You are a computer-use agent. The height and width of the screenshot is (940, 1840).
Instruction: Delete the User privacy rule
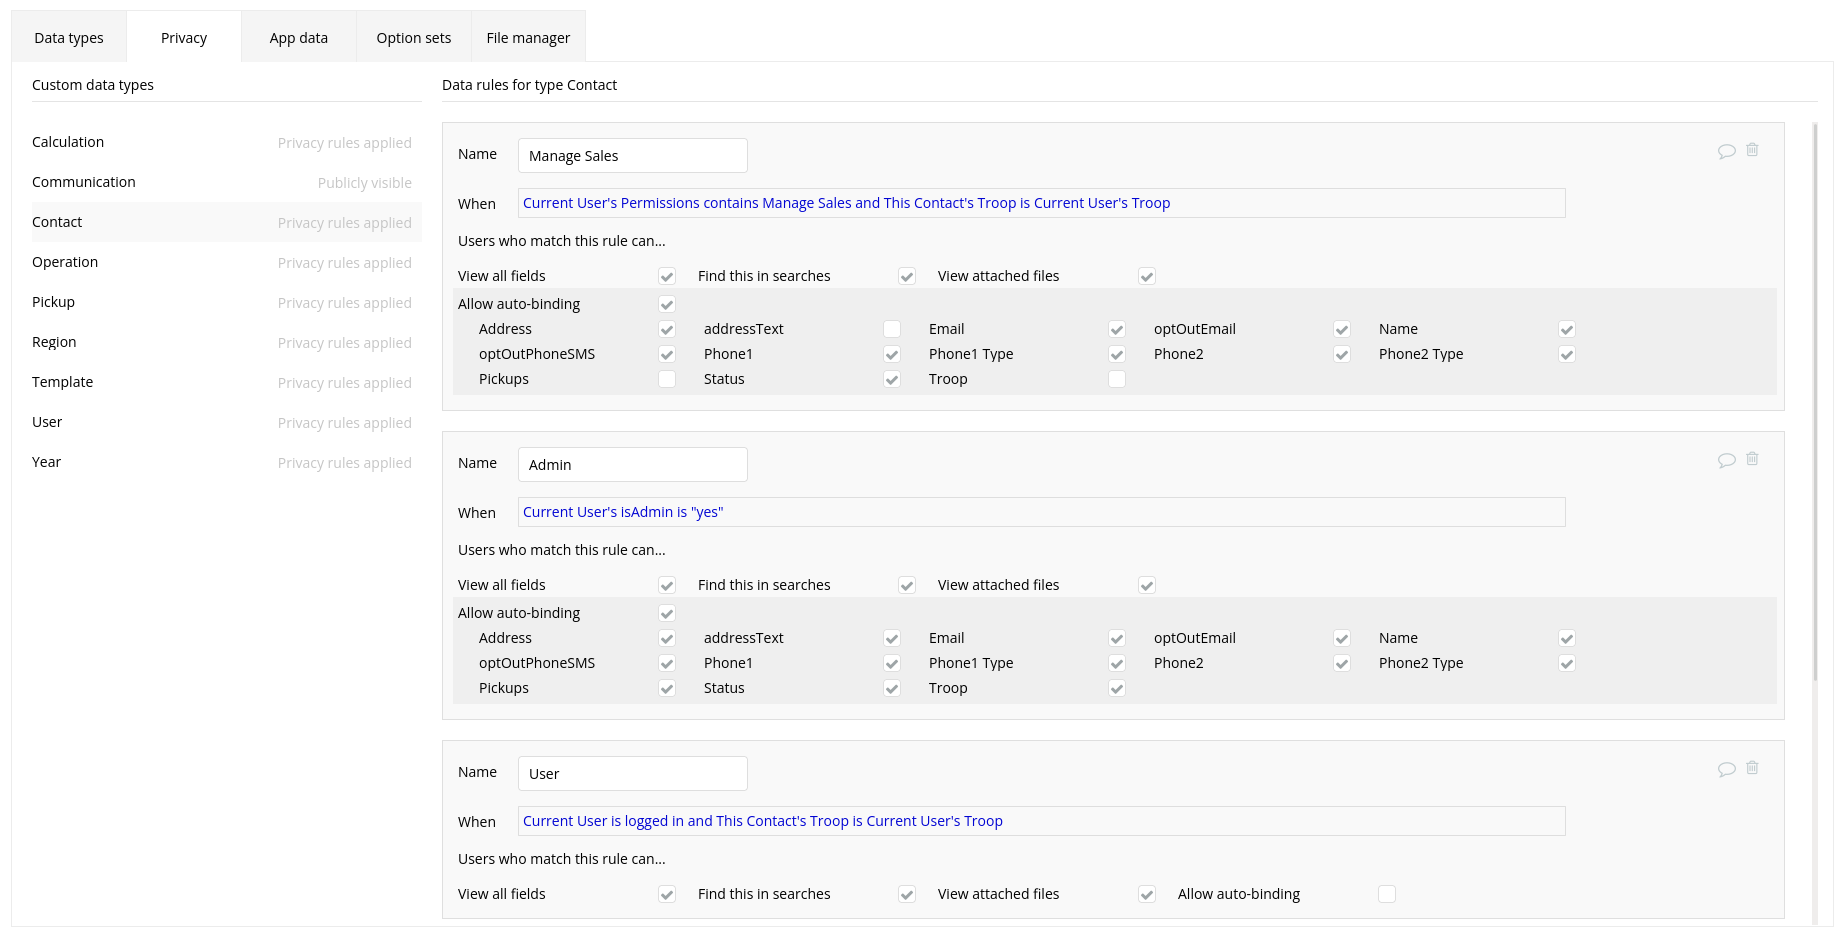[x=1752, y=767]
